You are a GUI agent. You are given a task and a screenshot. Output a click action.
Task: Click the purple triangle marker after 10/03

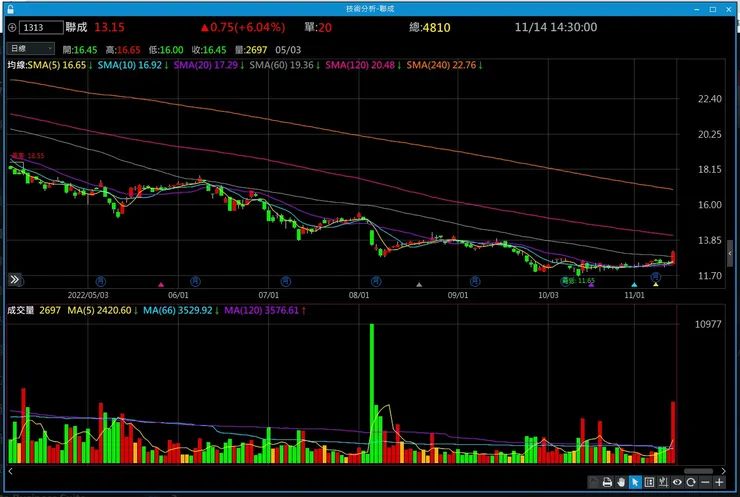pyautogui.click(x=591, y=285)
